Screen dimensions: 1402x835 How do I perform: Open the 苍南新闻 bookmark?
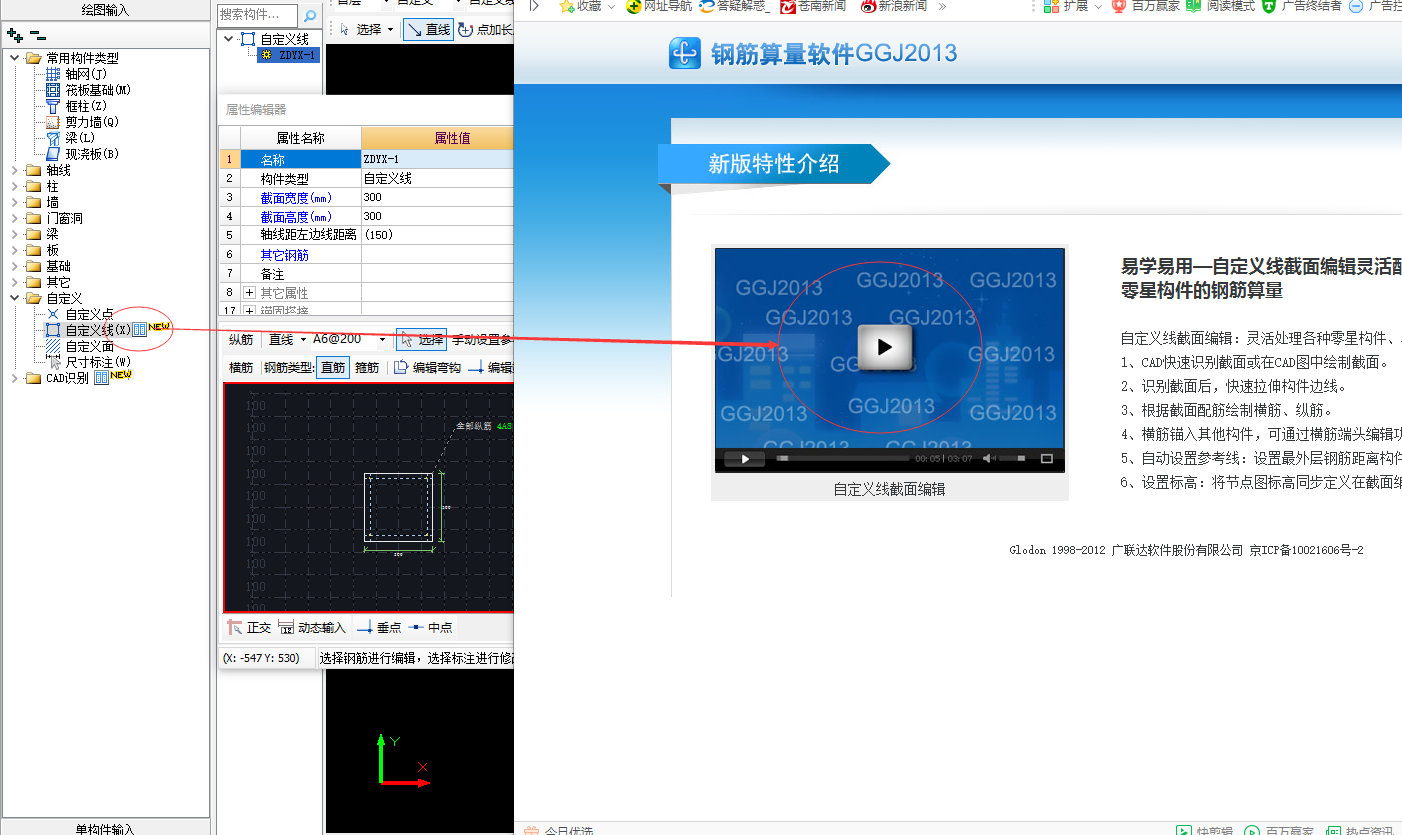coord(812,6)
